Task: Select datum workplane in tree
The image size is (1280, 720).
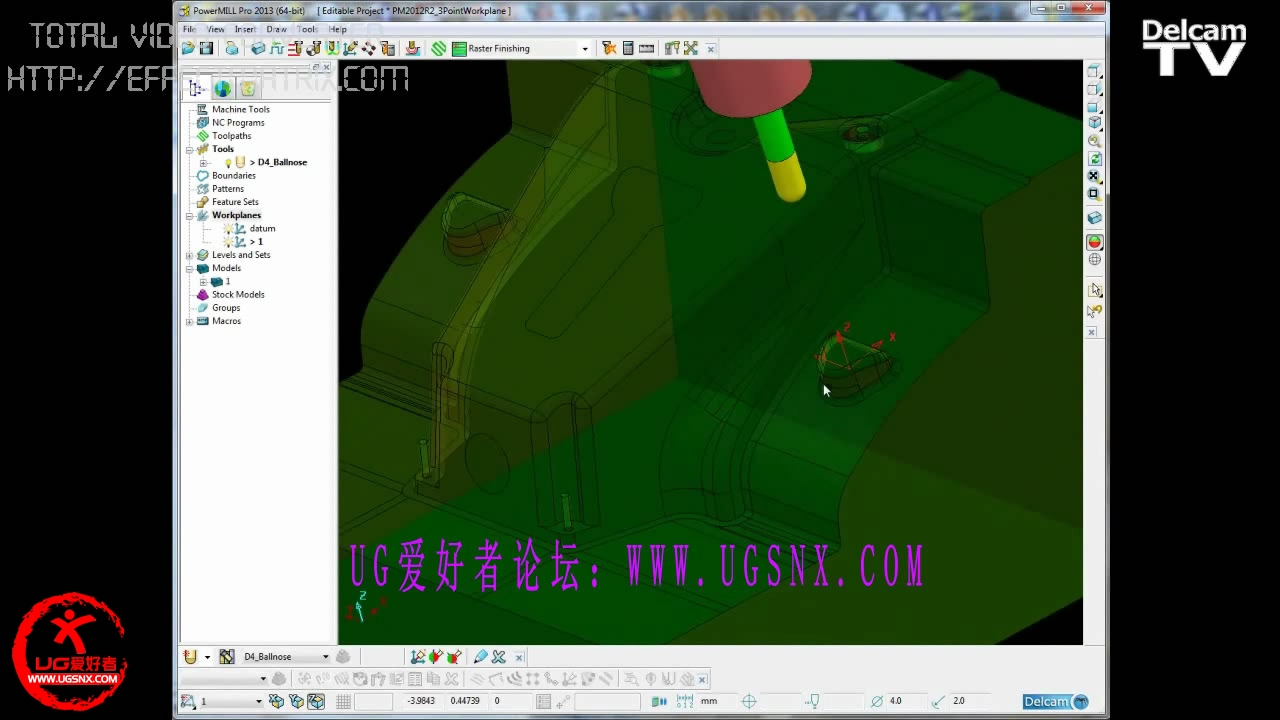Action: (262, 228)
